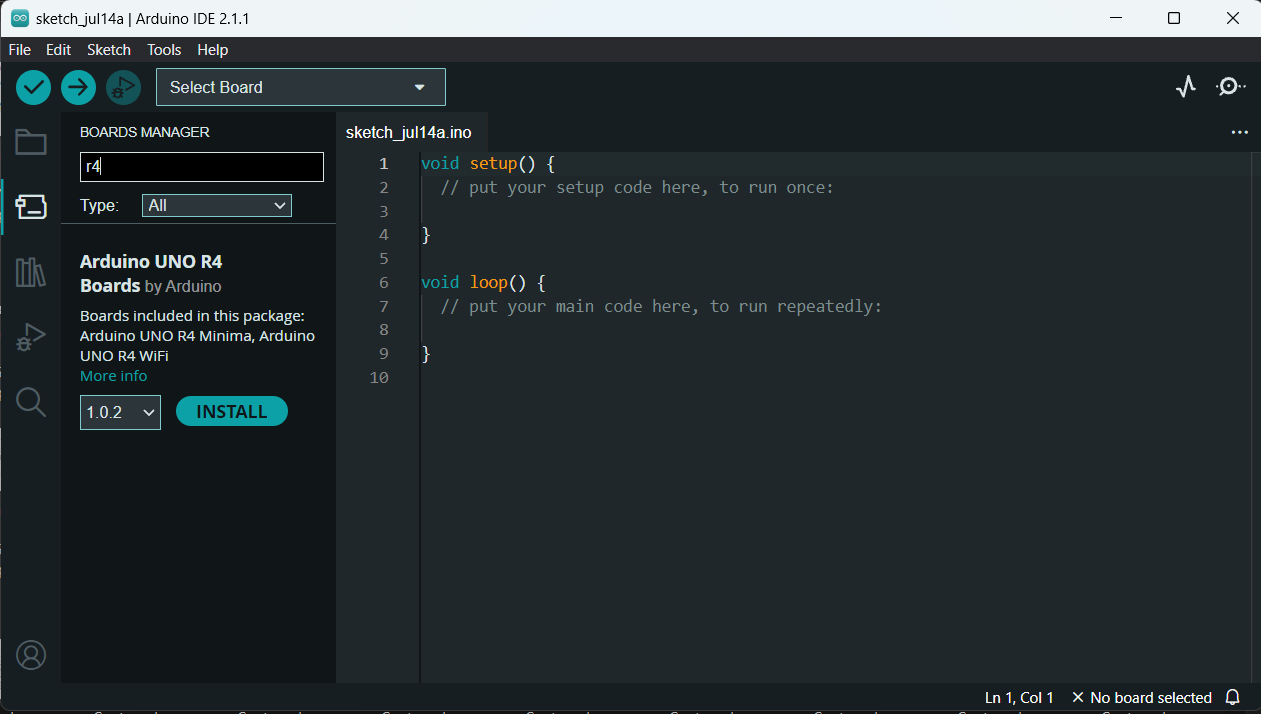This screenshot has height=714, width=1261.
Task: Toggle the Boards Manager sidebar icon
Action: click(31, 206)
